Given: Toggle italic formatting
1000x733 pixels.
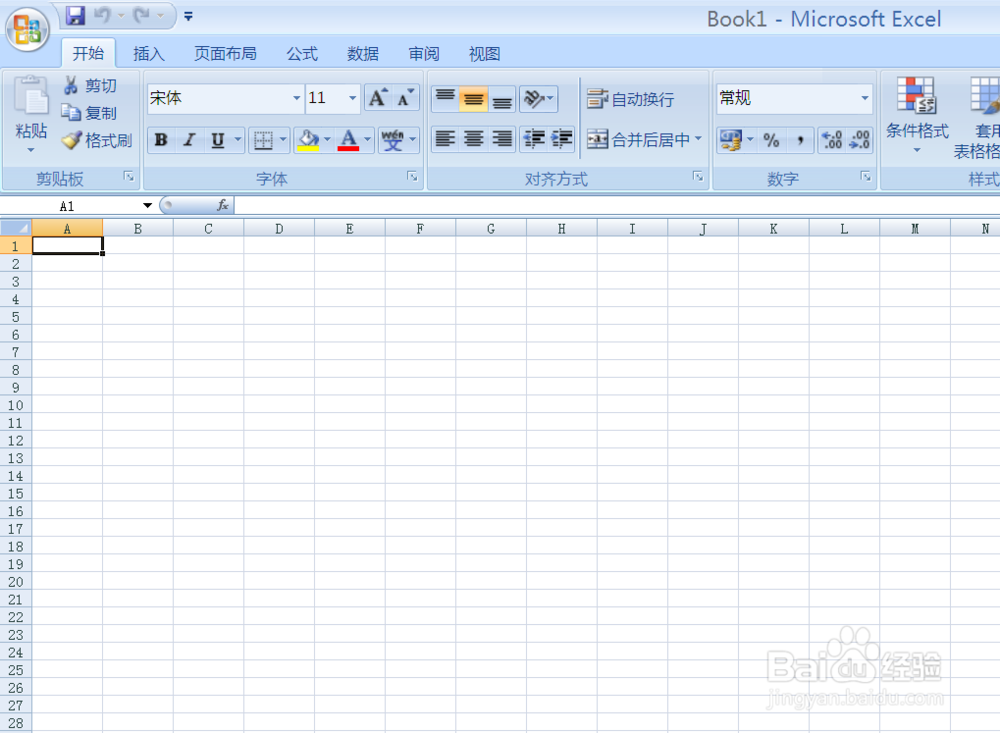Looking at the screenshot, I should [x=189, y=140].
